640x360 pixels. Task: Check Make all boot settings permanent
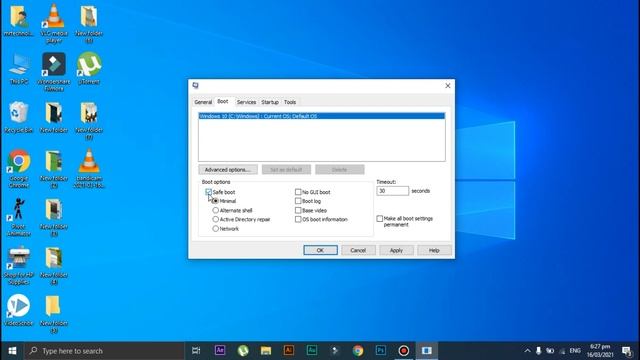coord(380,219)
